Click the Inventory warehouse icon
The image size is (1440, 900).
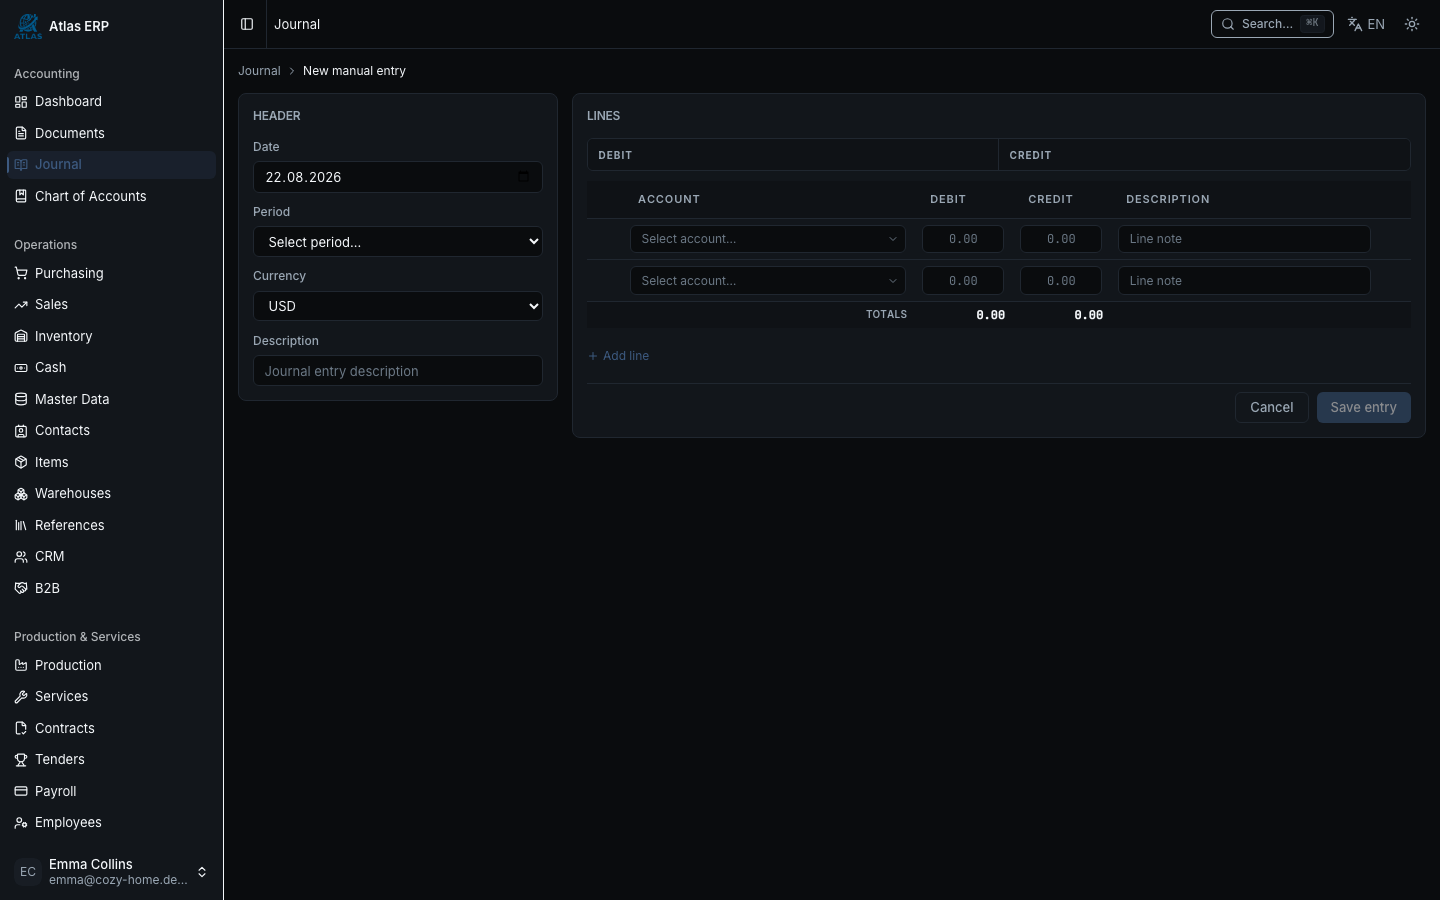(x=21, y=336)
